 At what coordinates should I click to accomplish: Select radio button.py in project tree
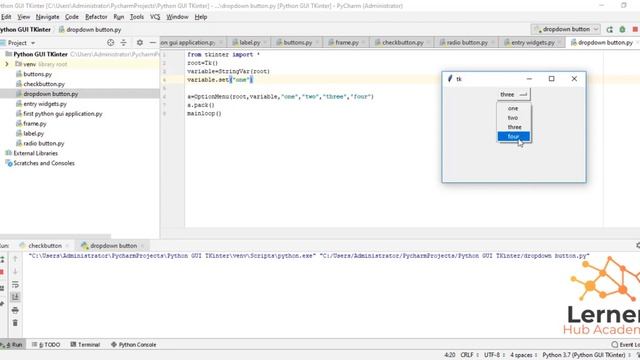(x=44, y=143)
